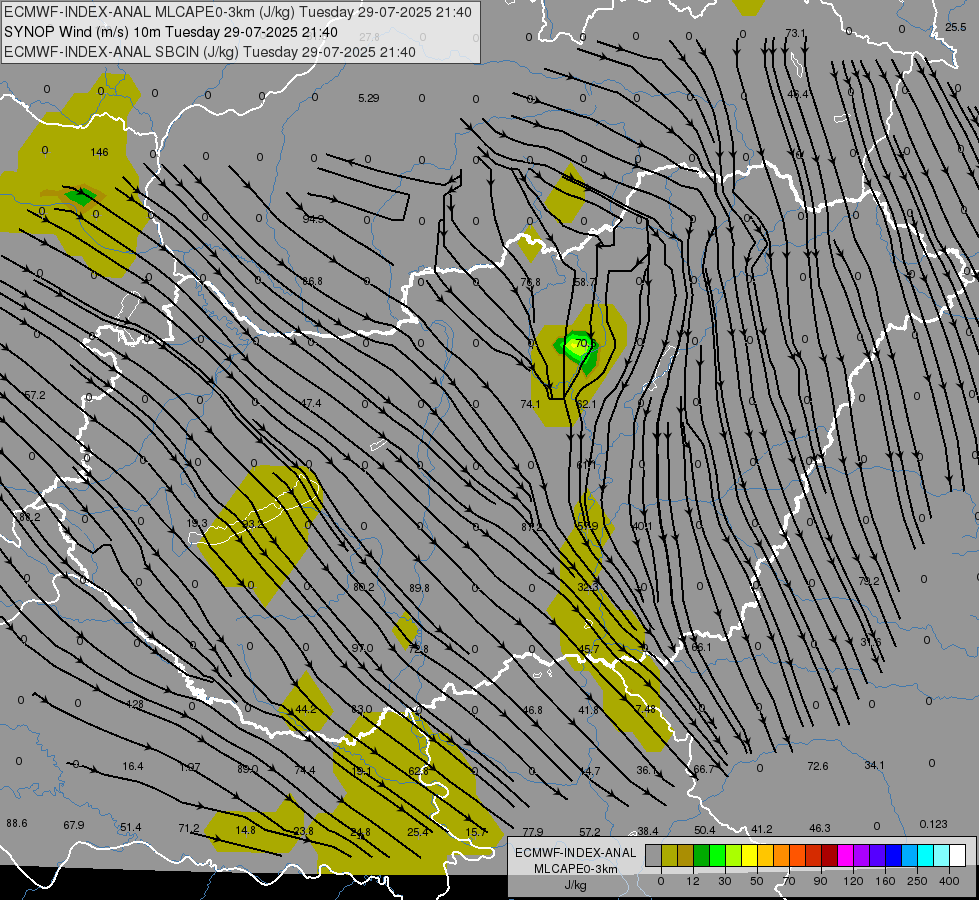Click the map value 74.1

530,404
